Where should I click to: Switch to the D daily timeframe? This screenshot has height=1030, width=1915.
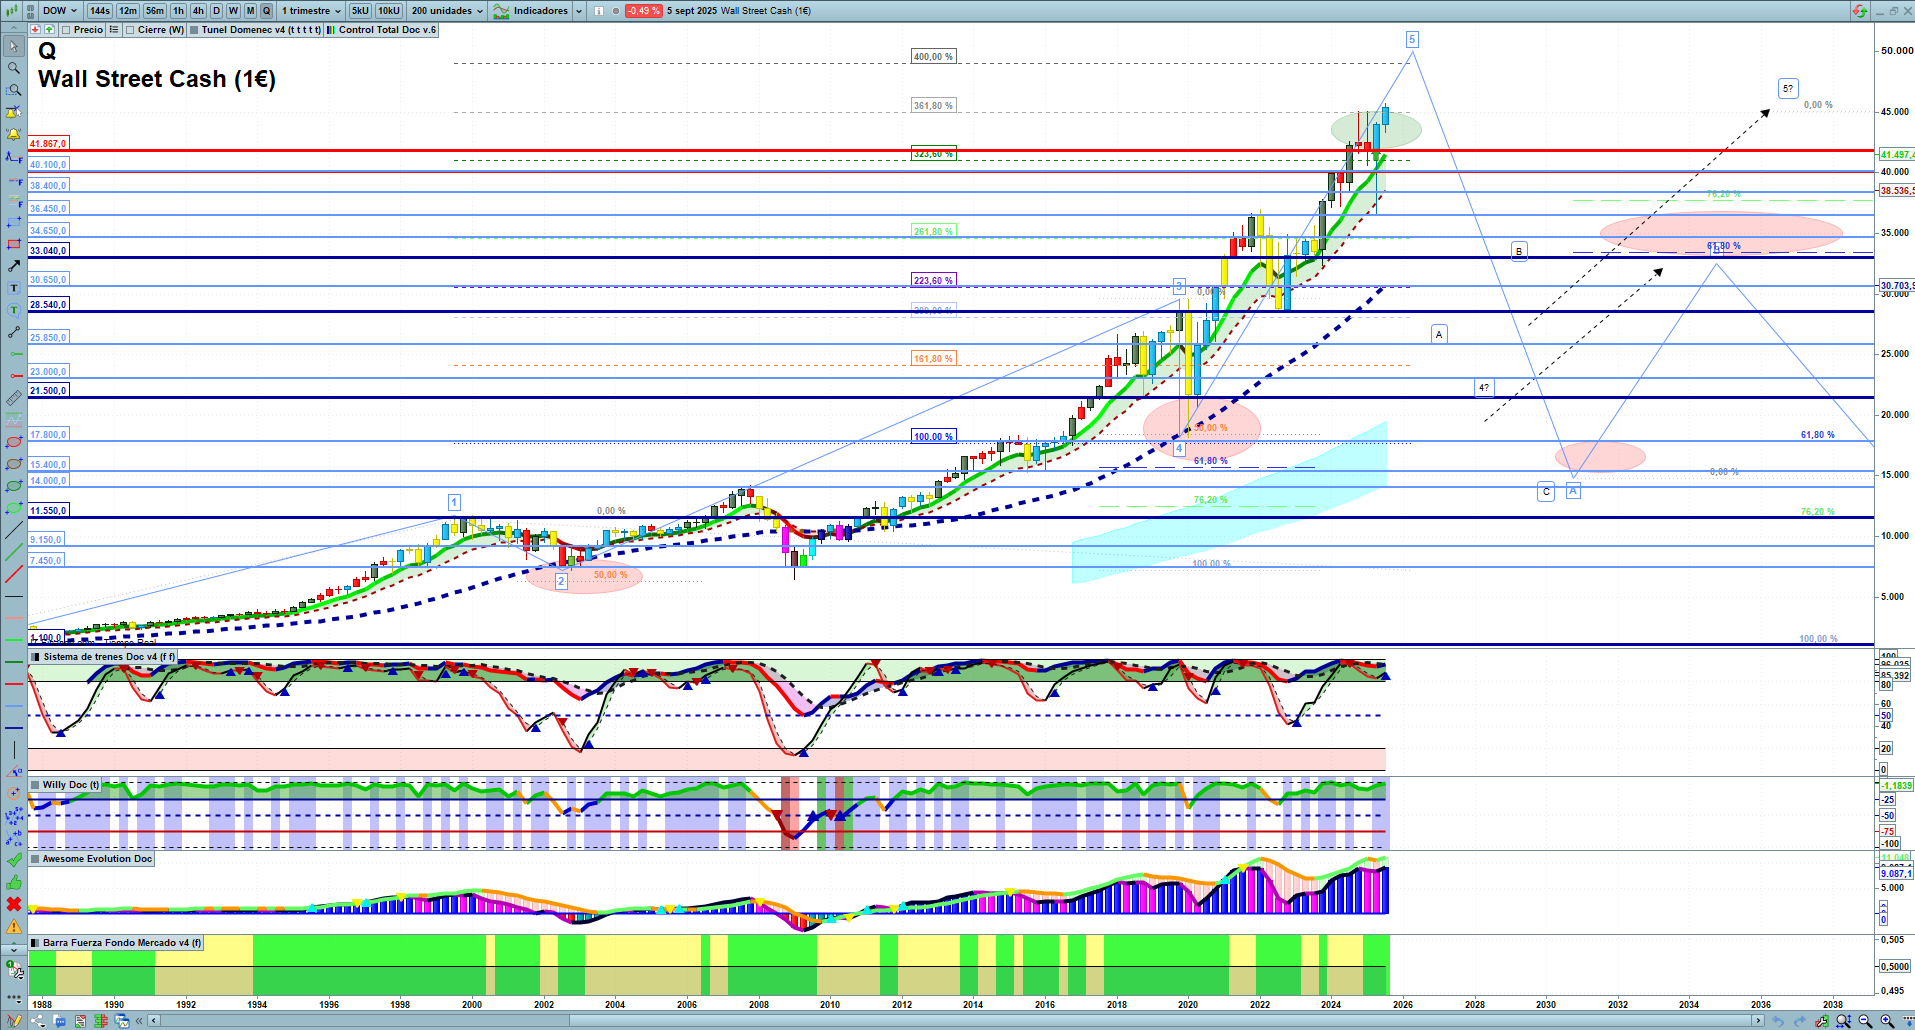[x=216, y=11]
